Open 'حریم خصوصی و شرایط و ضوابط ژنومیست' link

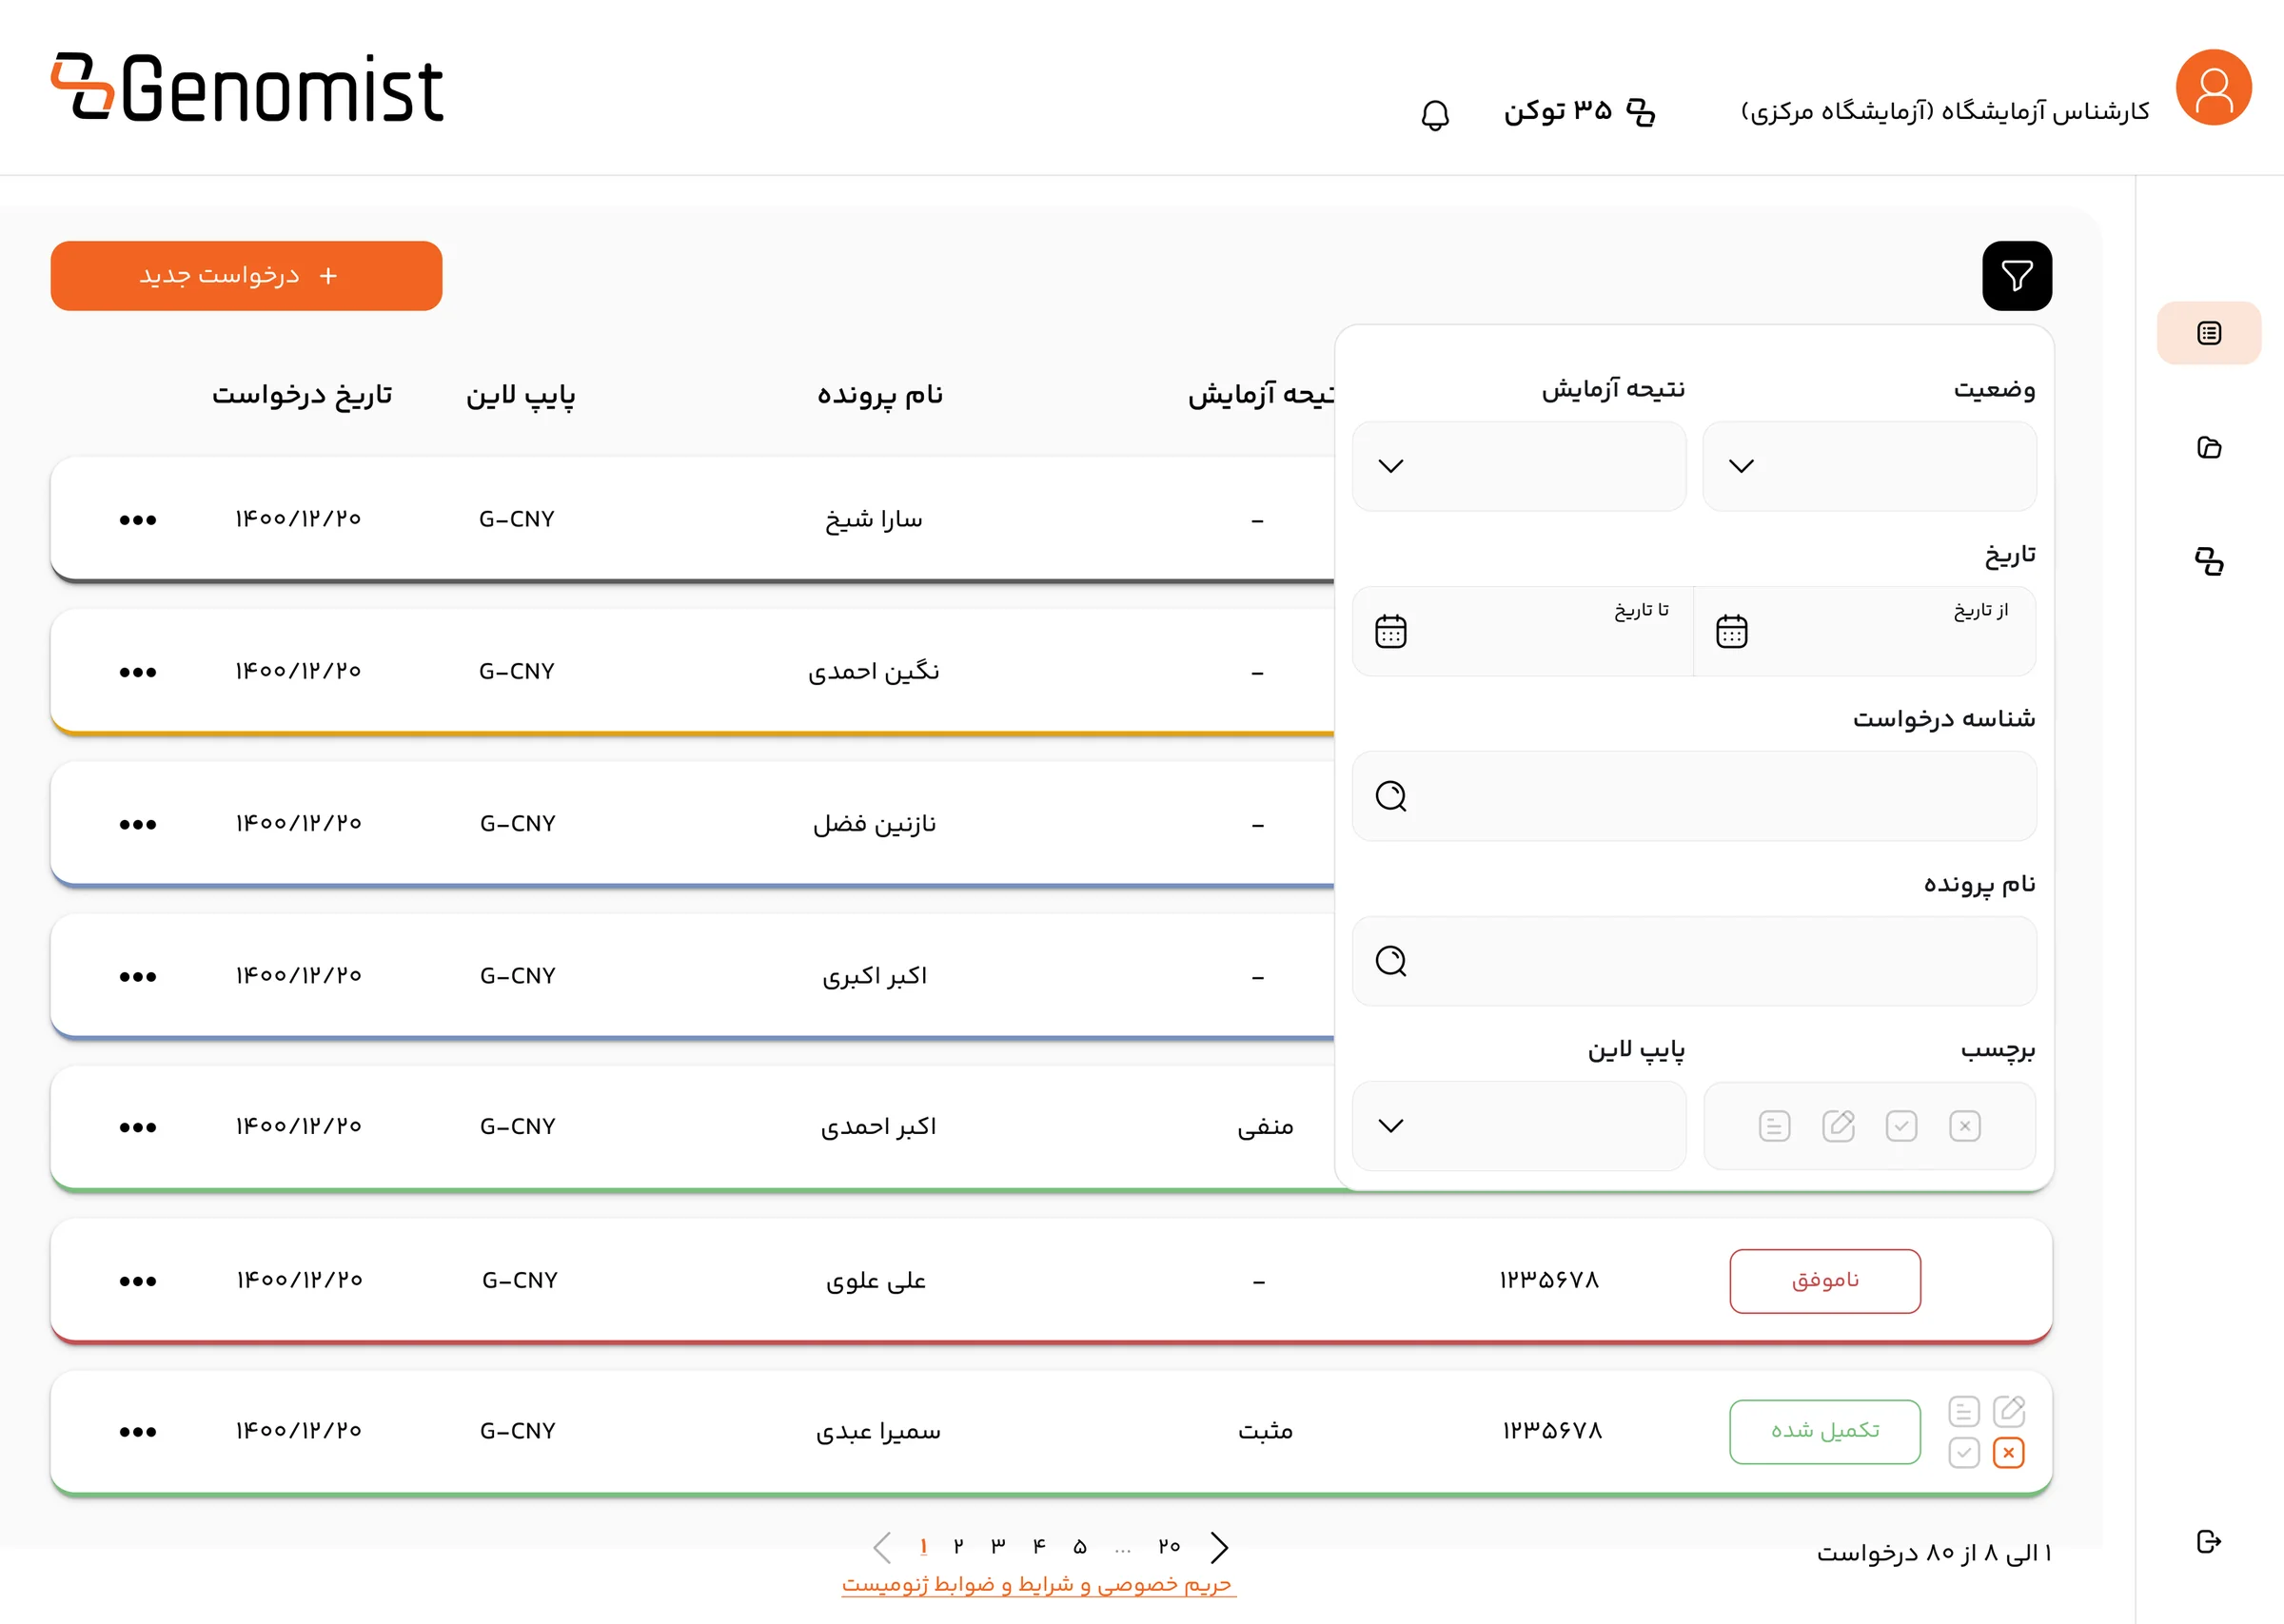coord(1037,1586)
